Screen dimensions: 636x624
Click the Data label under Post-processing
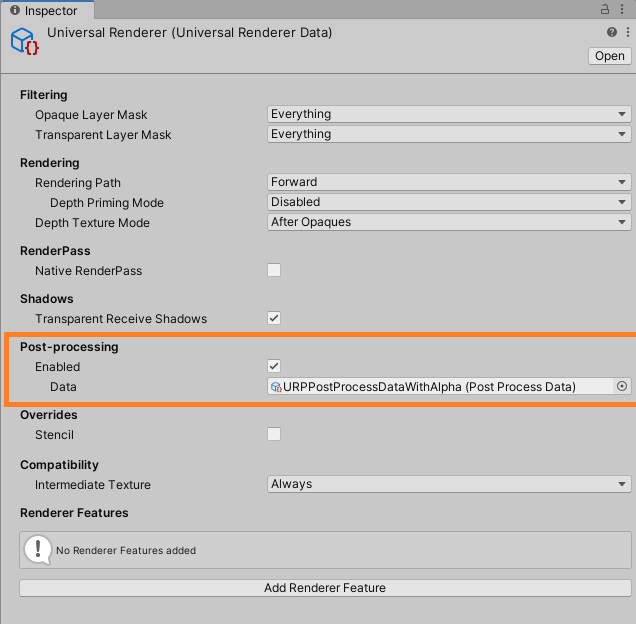pyautogui.click(x=63, y=387)
